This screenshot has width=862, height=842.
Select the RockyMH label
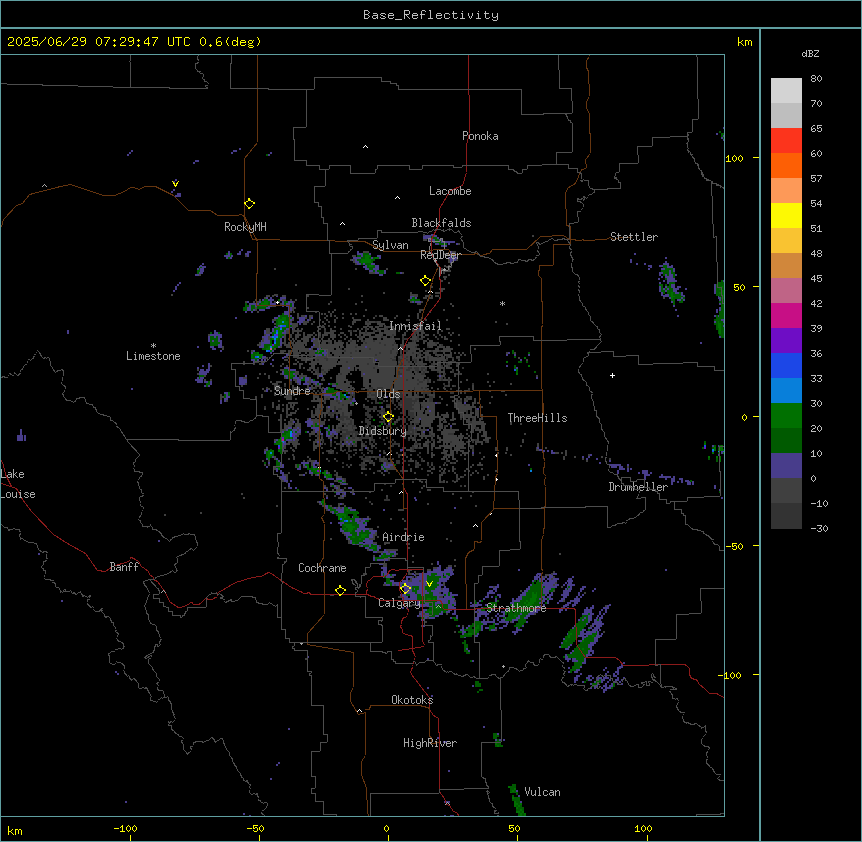245,227
